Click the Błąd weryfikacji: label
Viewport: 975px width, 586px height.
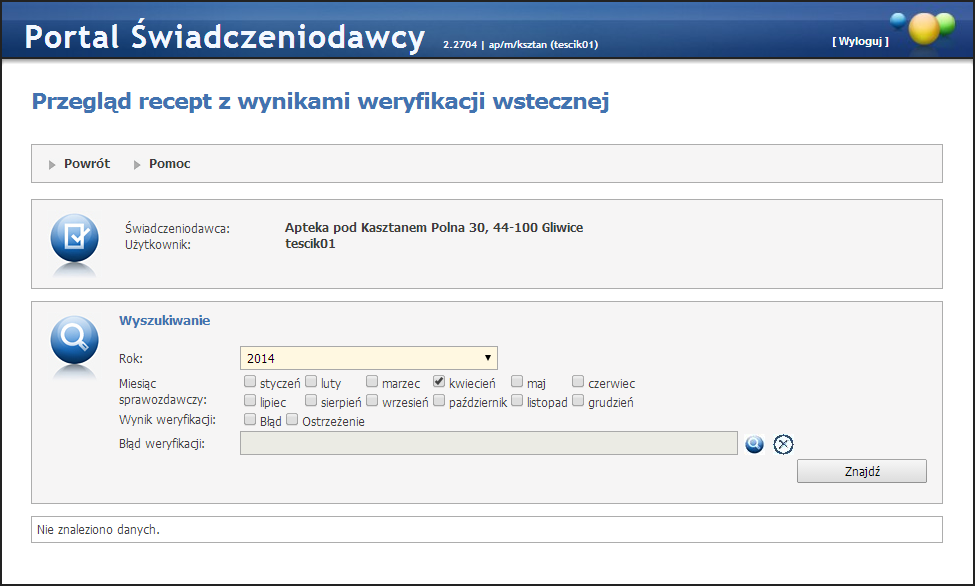162,444
